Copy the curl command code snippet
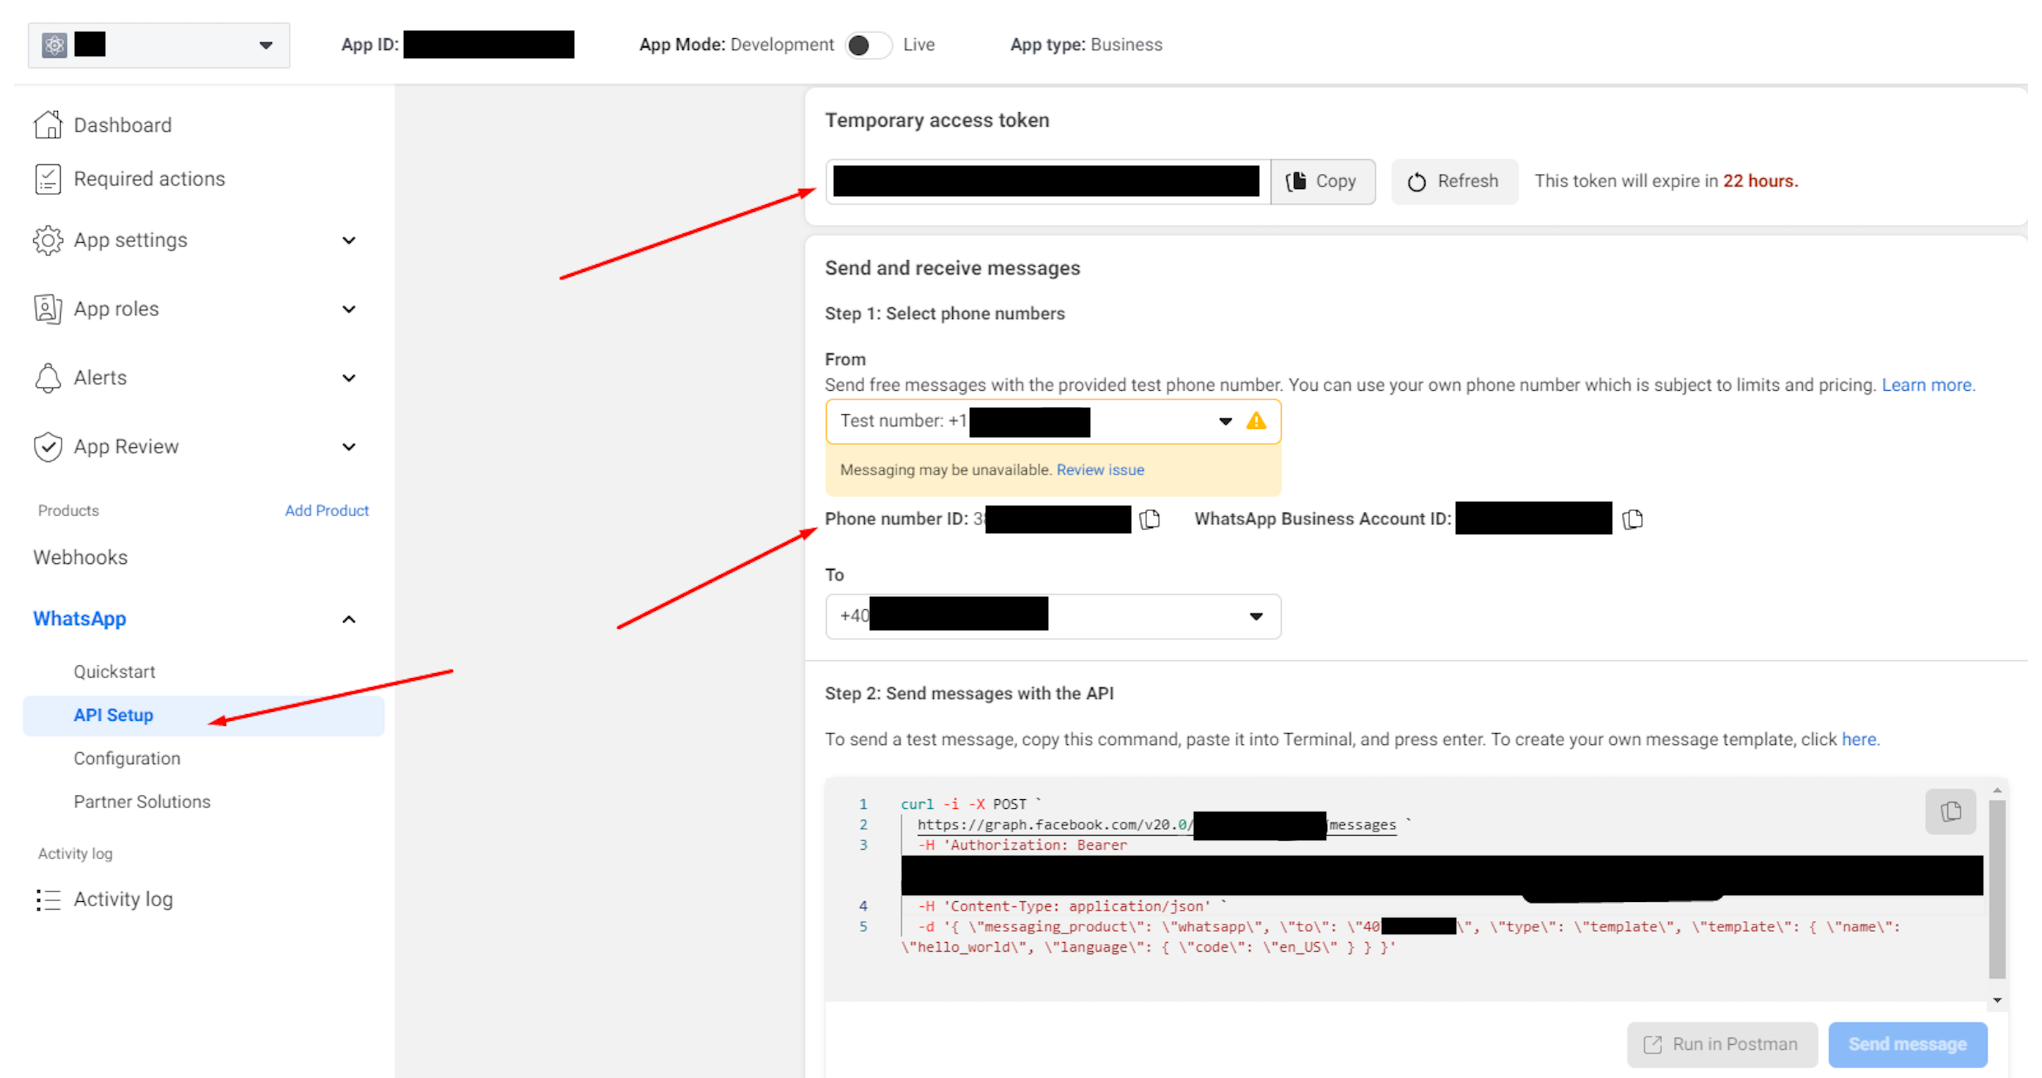The width and height of the screenshot is (2042, 1078). pyautogui.click(x=1950, y=811)
